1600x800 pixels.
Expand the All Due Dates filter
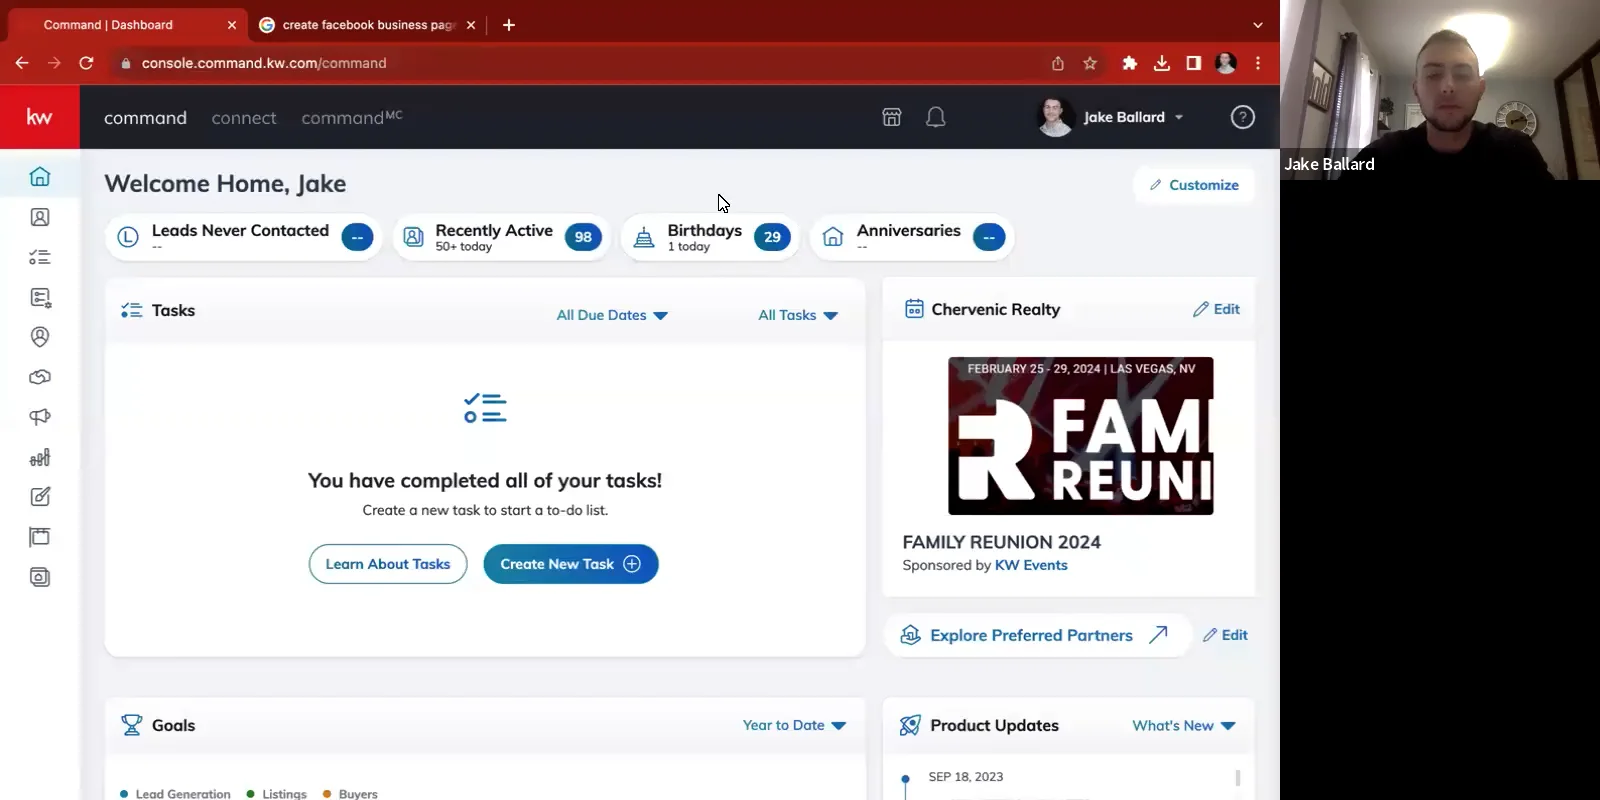(612, 315)
